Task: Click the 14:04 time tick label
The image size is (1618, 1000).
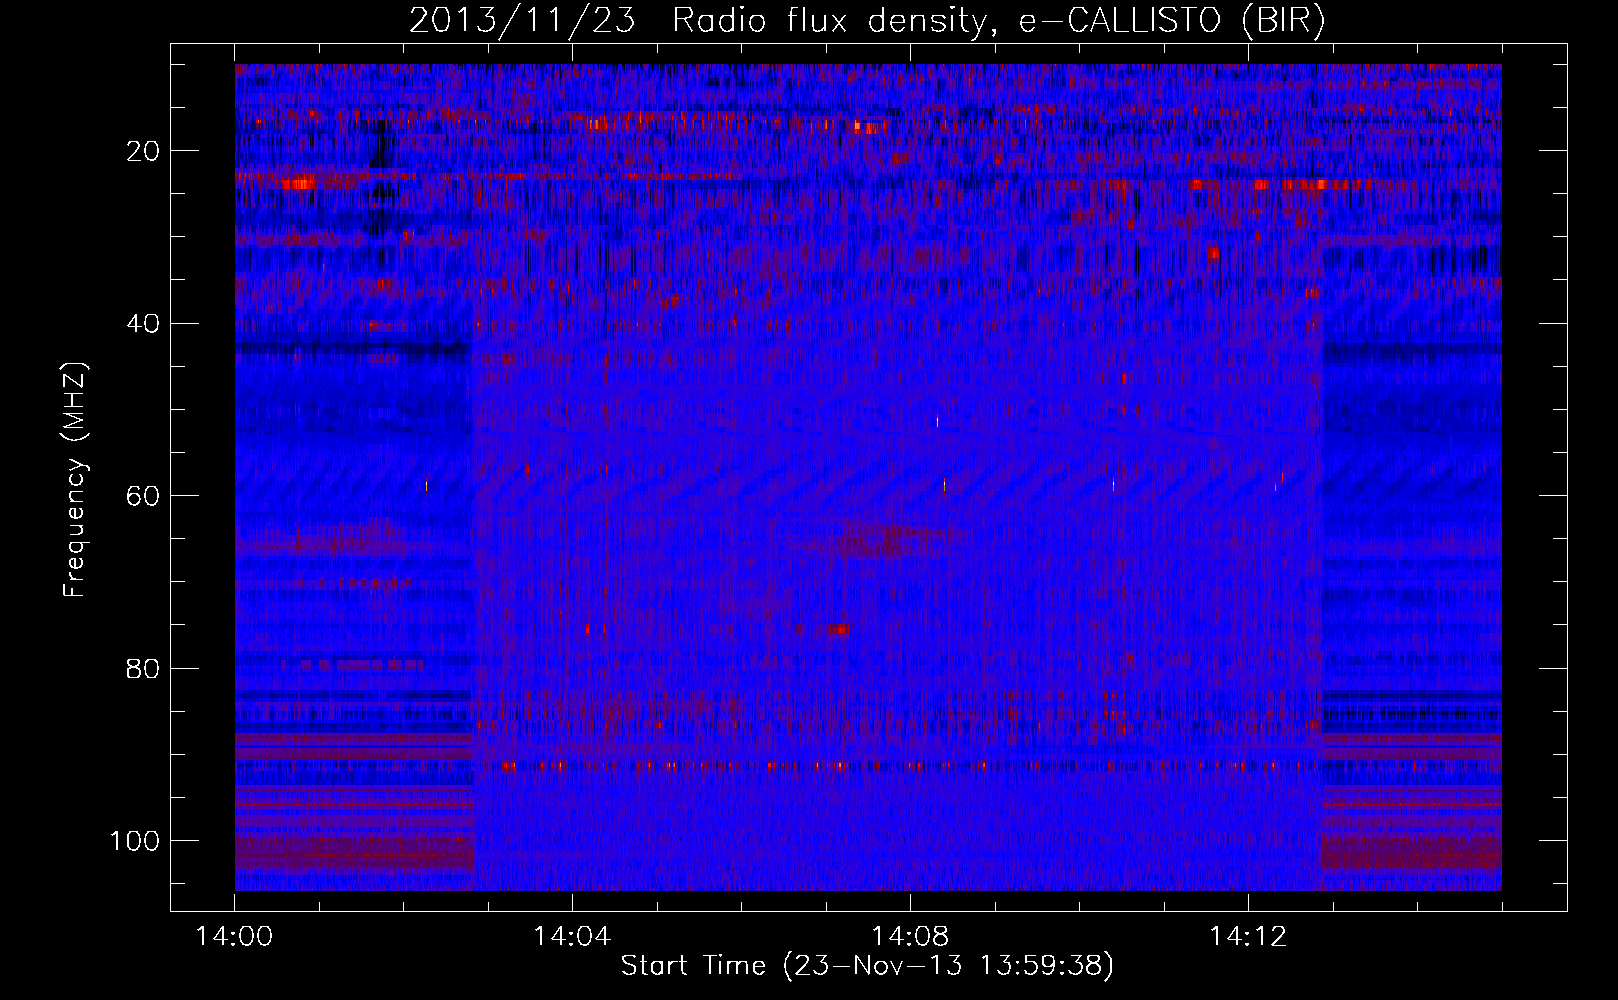Action: coord(572,936)
